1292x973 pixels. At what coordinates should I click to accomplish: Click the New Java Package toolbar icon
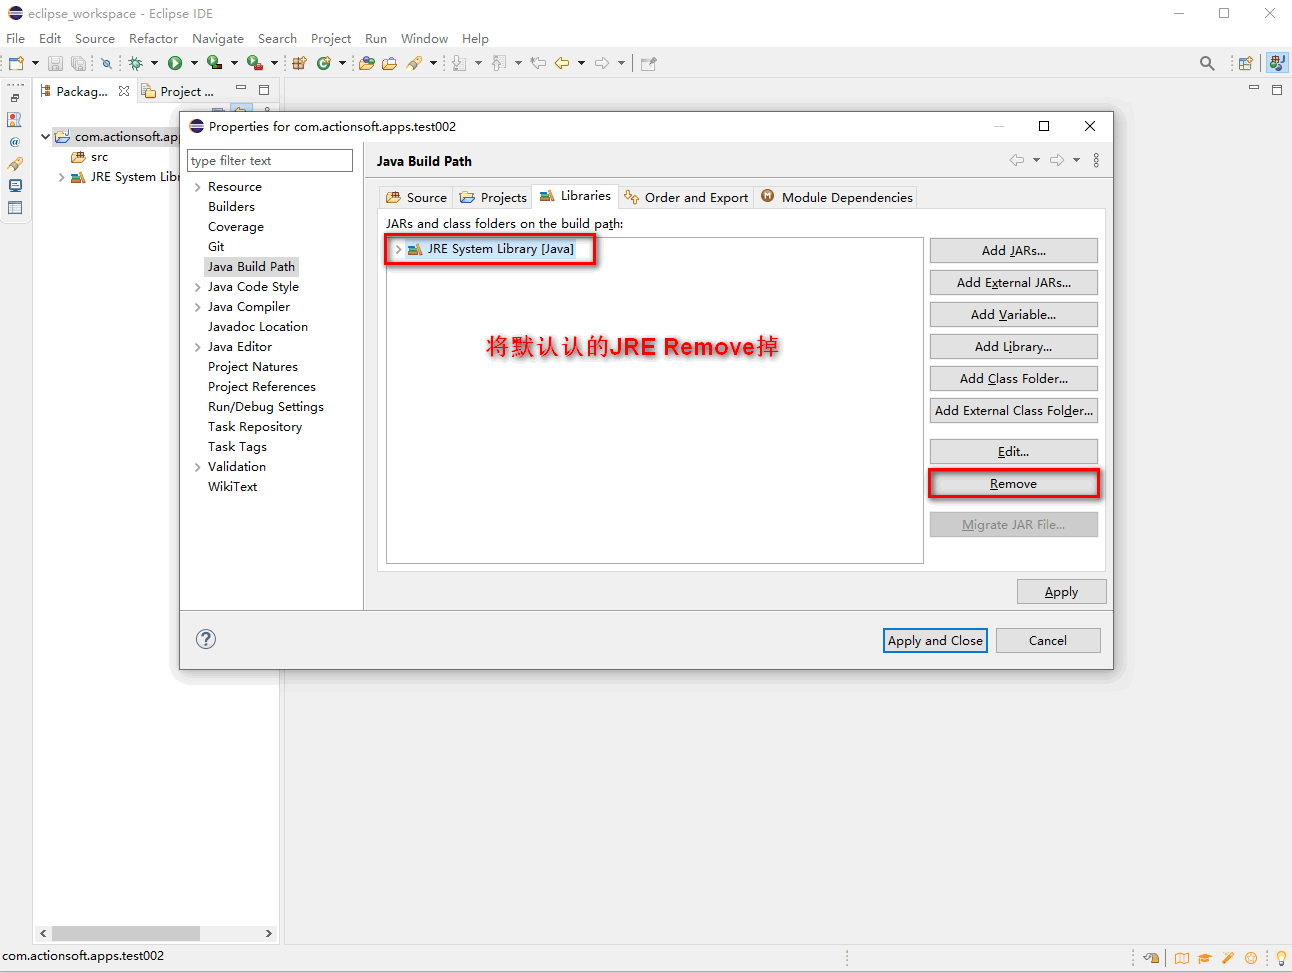298,63
